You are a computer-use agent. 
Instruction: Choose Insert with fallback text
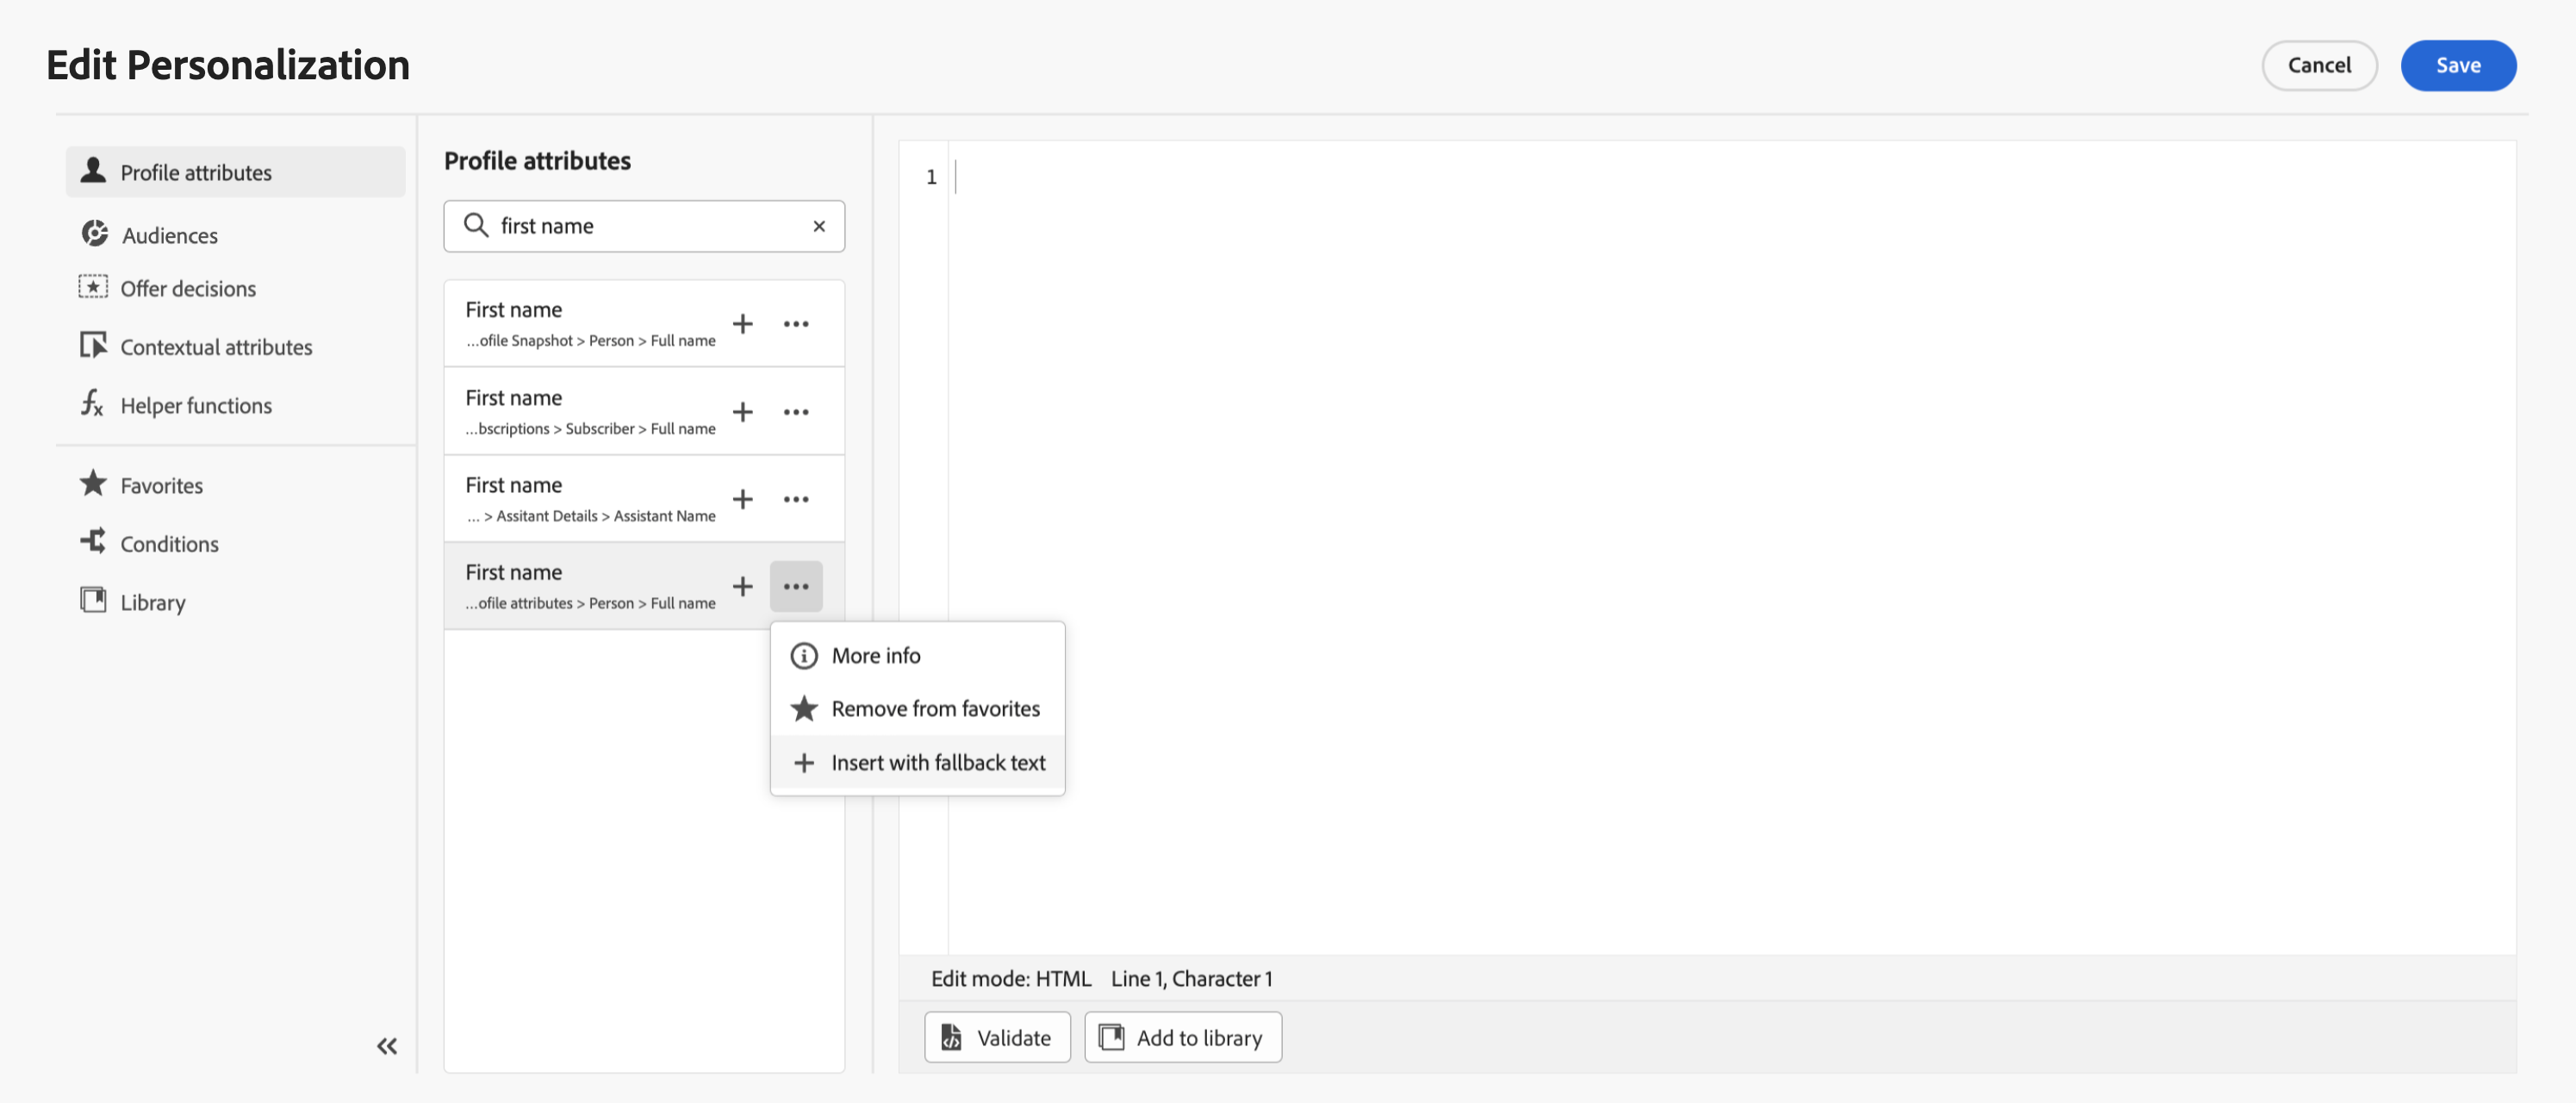pyautogui.click(x=937, y=763)
